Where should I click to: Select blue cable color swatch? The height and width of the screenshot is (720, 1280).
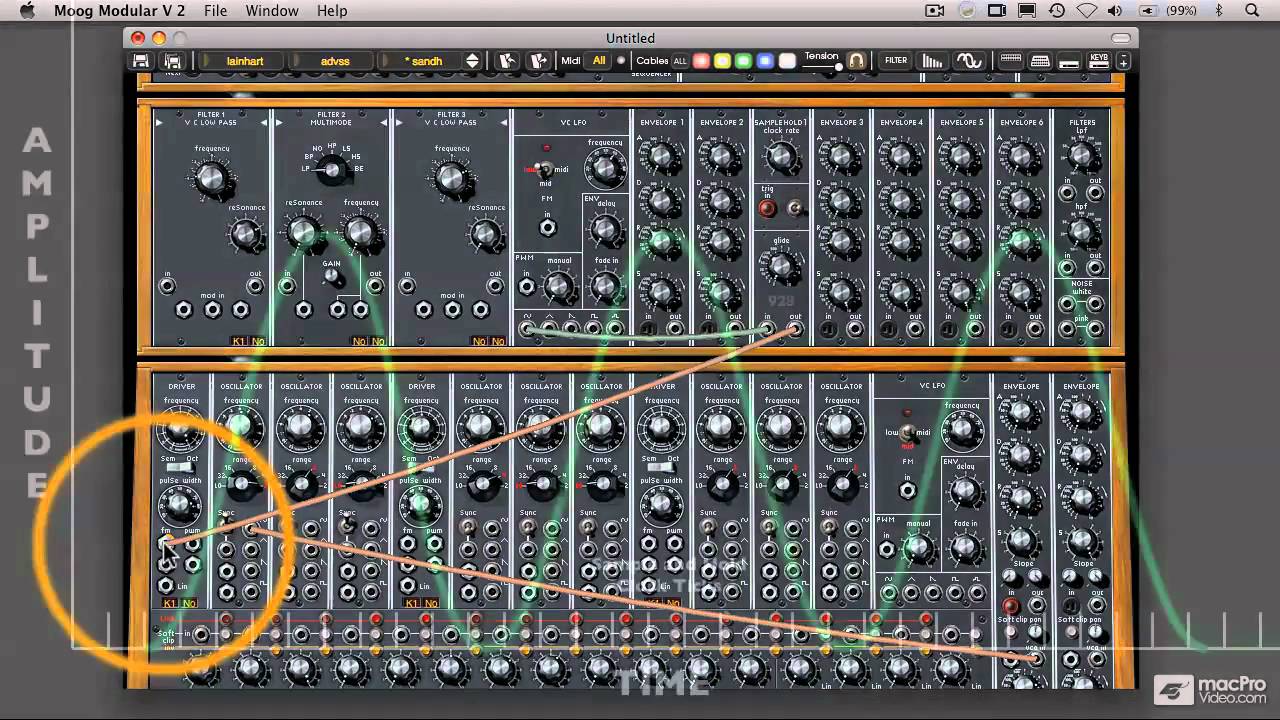point(765,61)
